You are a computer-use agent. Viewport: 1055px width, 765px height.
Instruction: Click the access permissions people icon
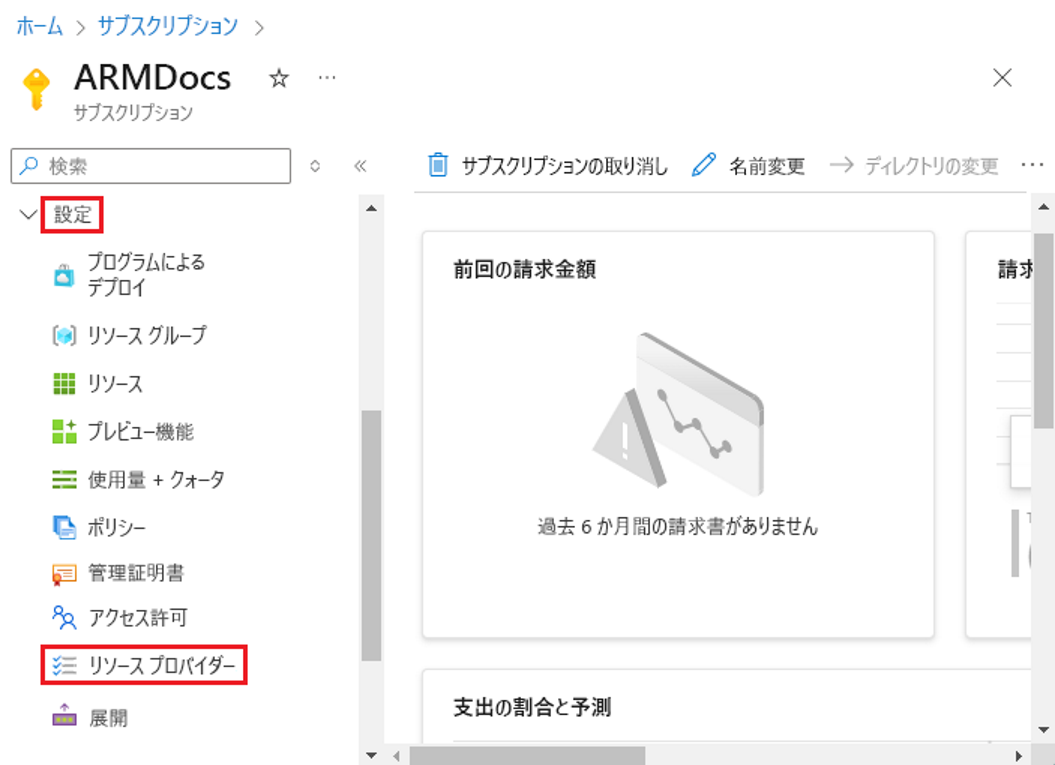tap(65, 618)
